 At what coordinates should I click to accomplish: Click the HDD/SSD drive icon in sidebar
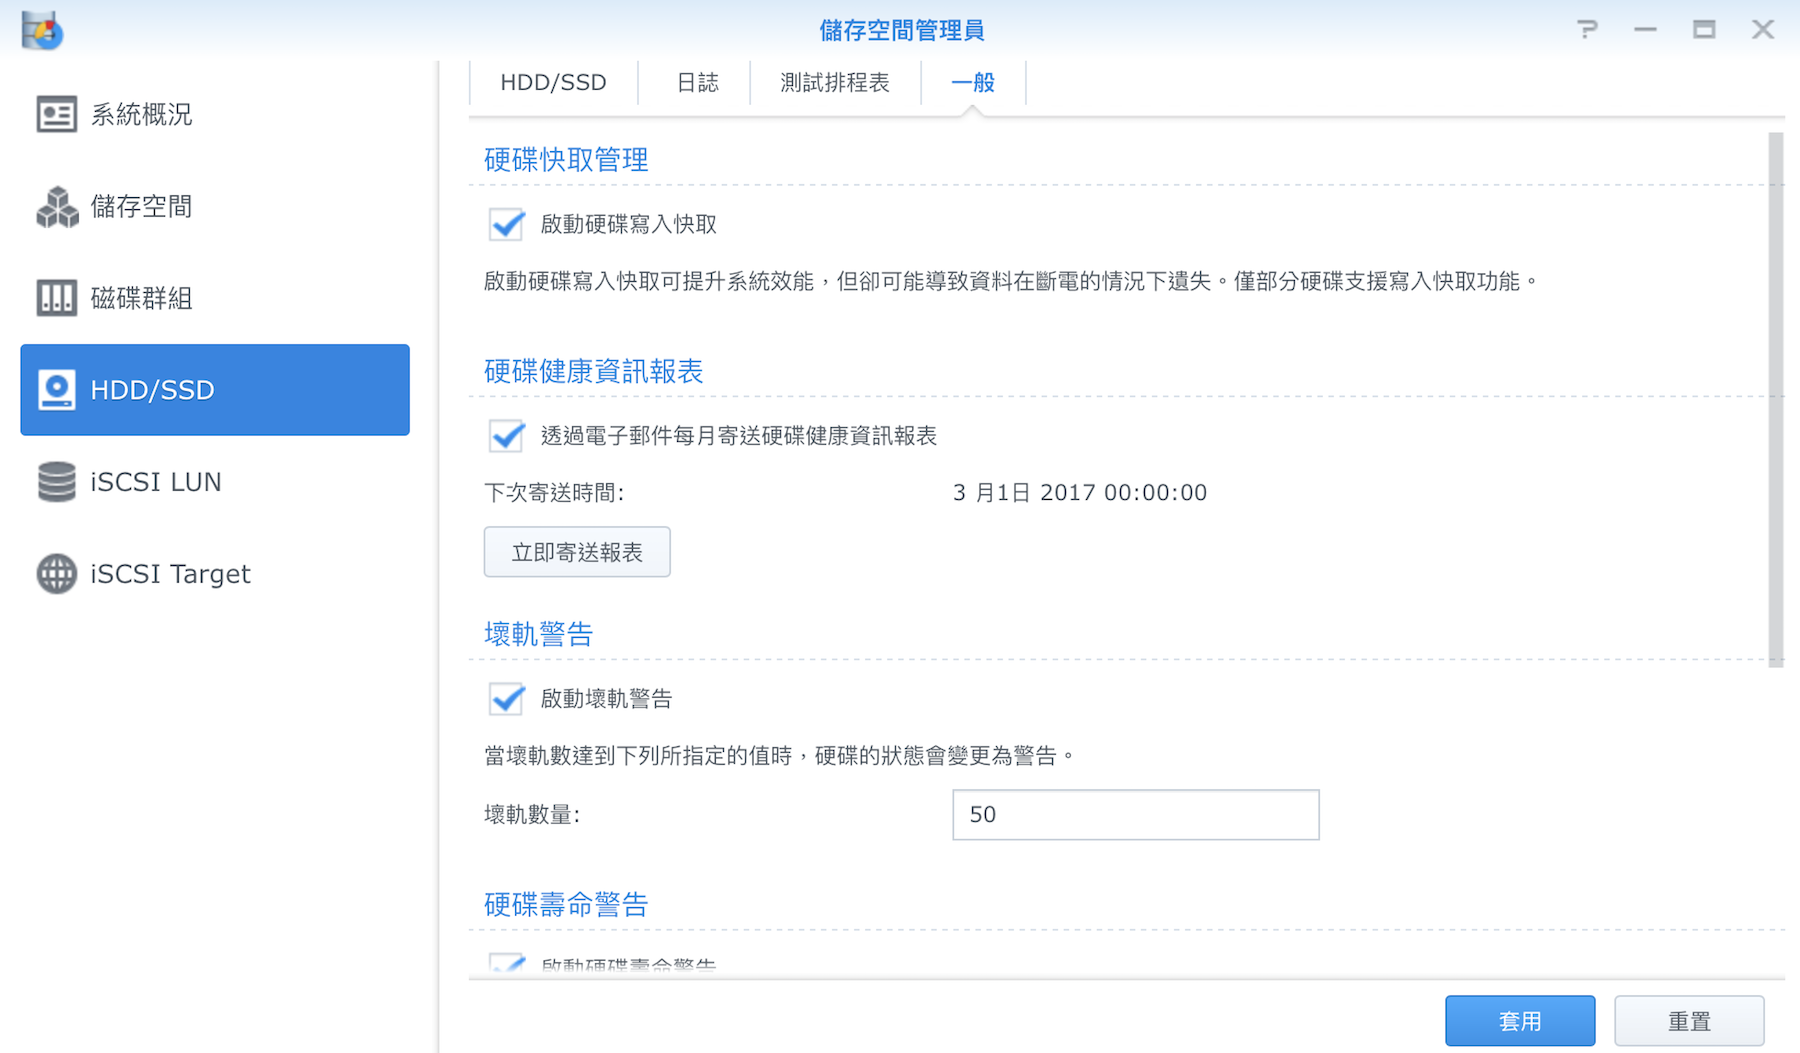[x=56, y=390]
